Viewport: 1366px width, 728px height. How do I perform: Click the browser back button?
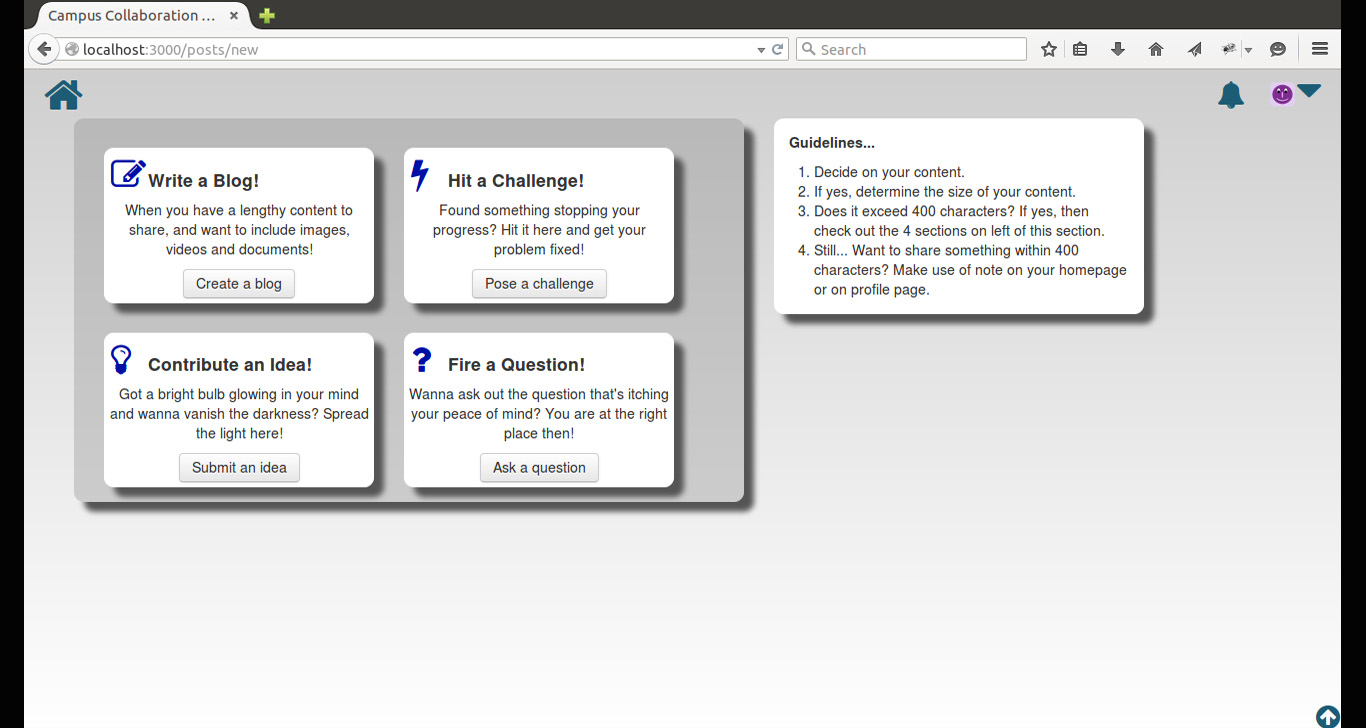[x=43, y=49]
